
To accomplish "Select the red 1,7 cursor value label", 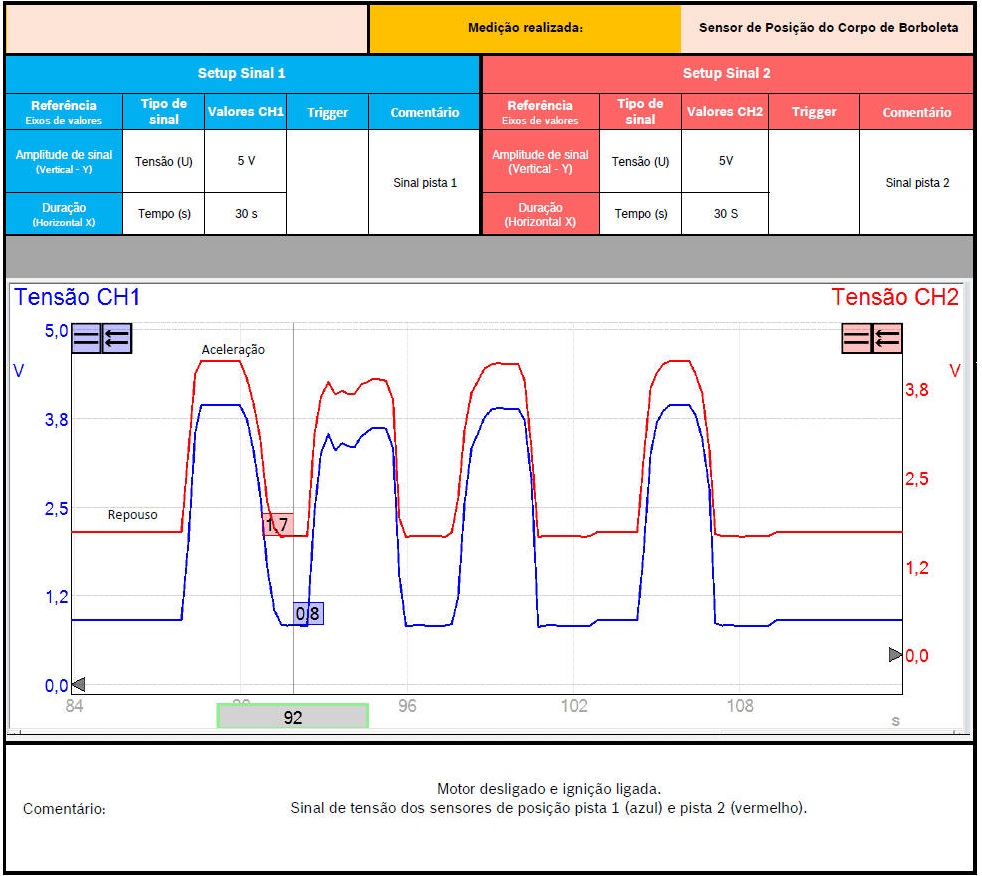I will (277, 525).
